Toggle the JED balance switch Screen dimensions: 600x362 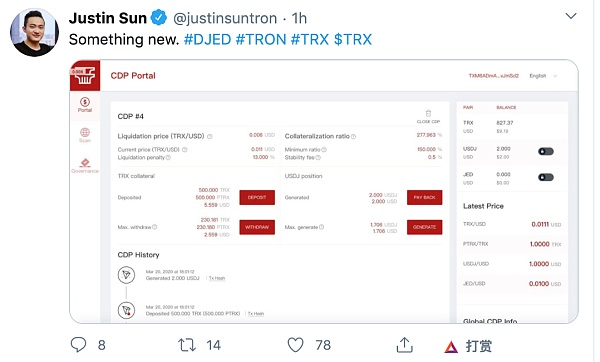pyautogui.click(x=546, y=177)
